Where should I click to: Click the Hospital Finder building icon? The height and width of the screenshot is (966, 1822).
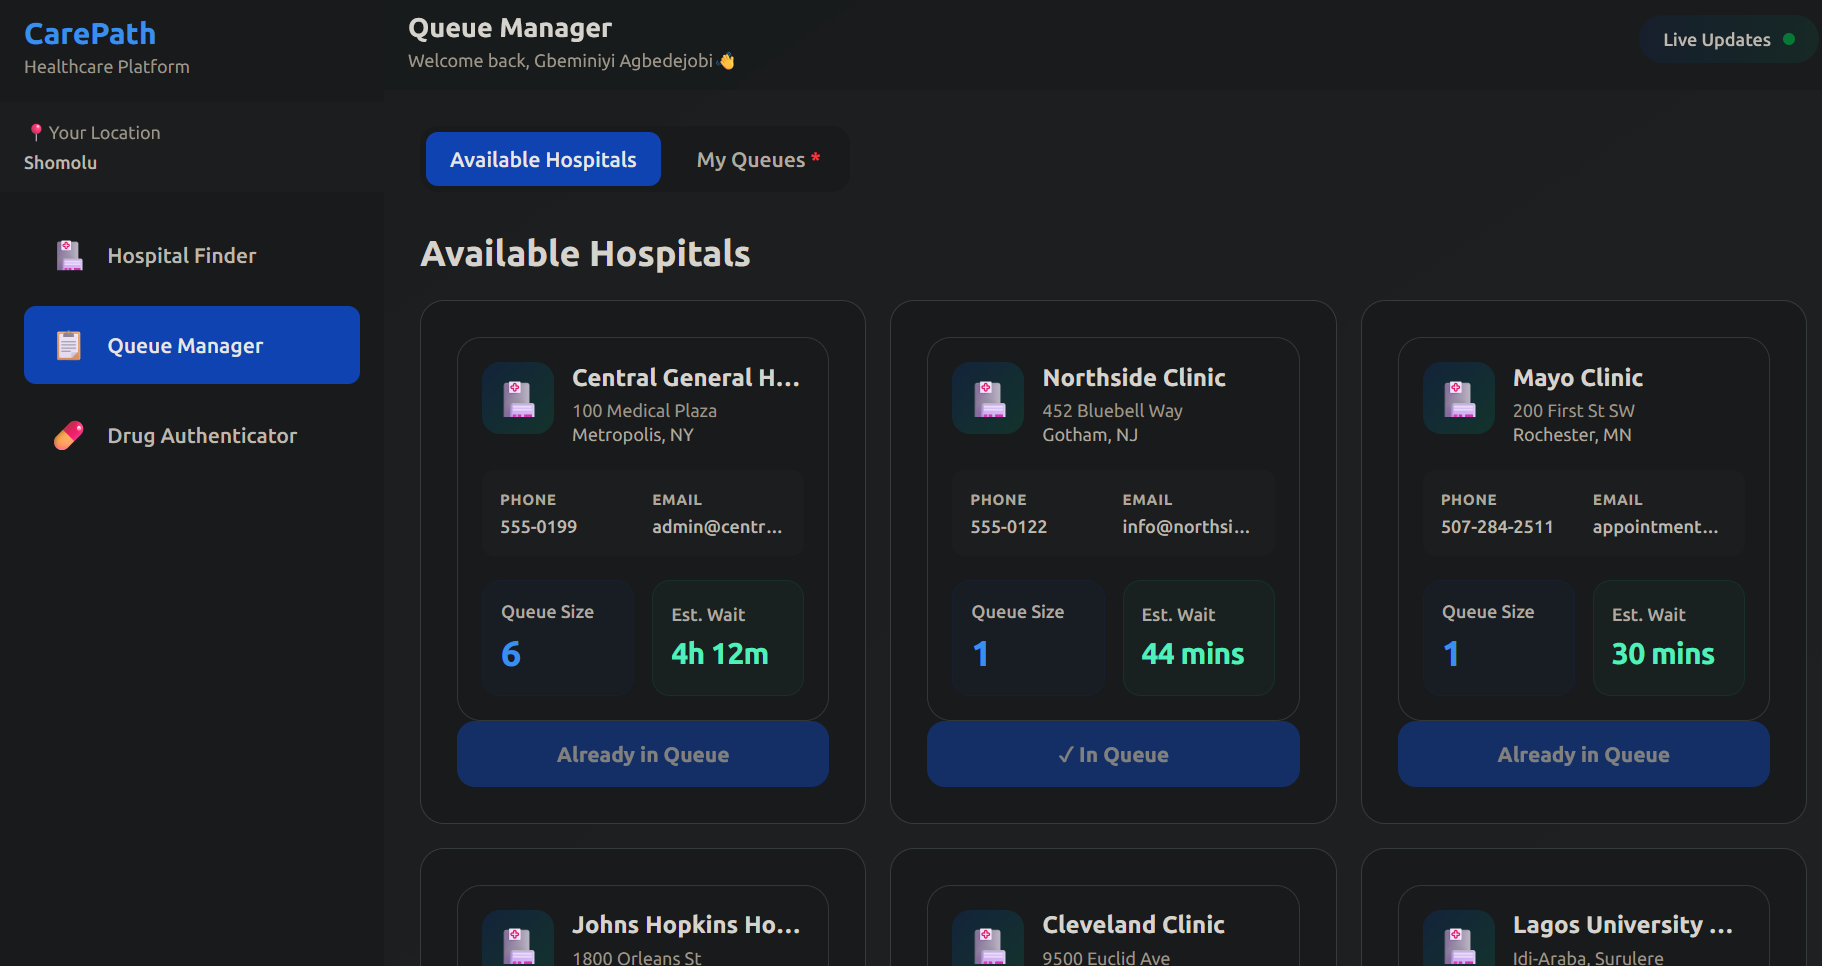[69, 256]
